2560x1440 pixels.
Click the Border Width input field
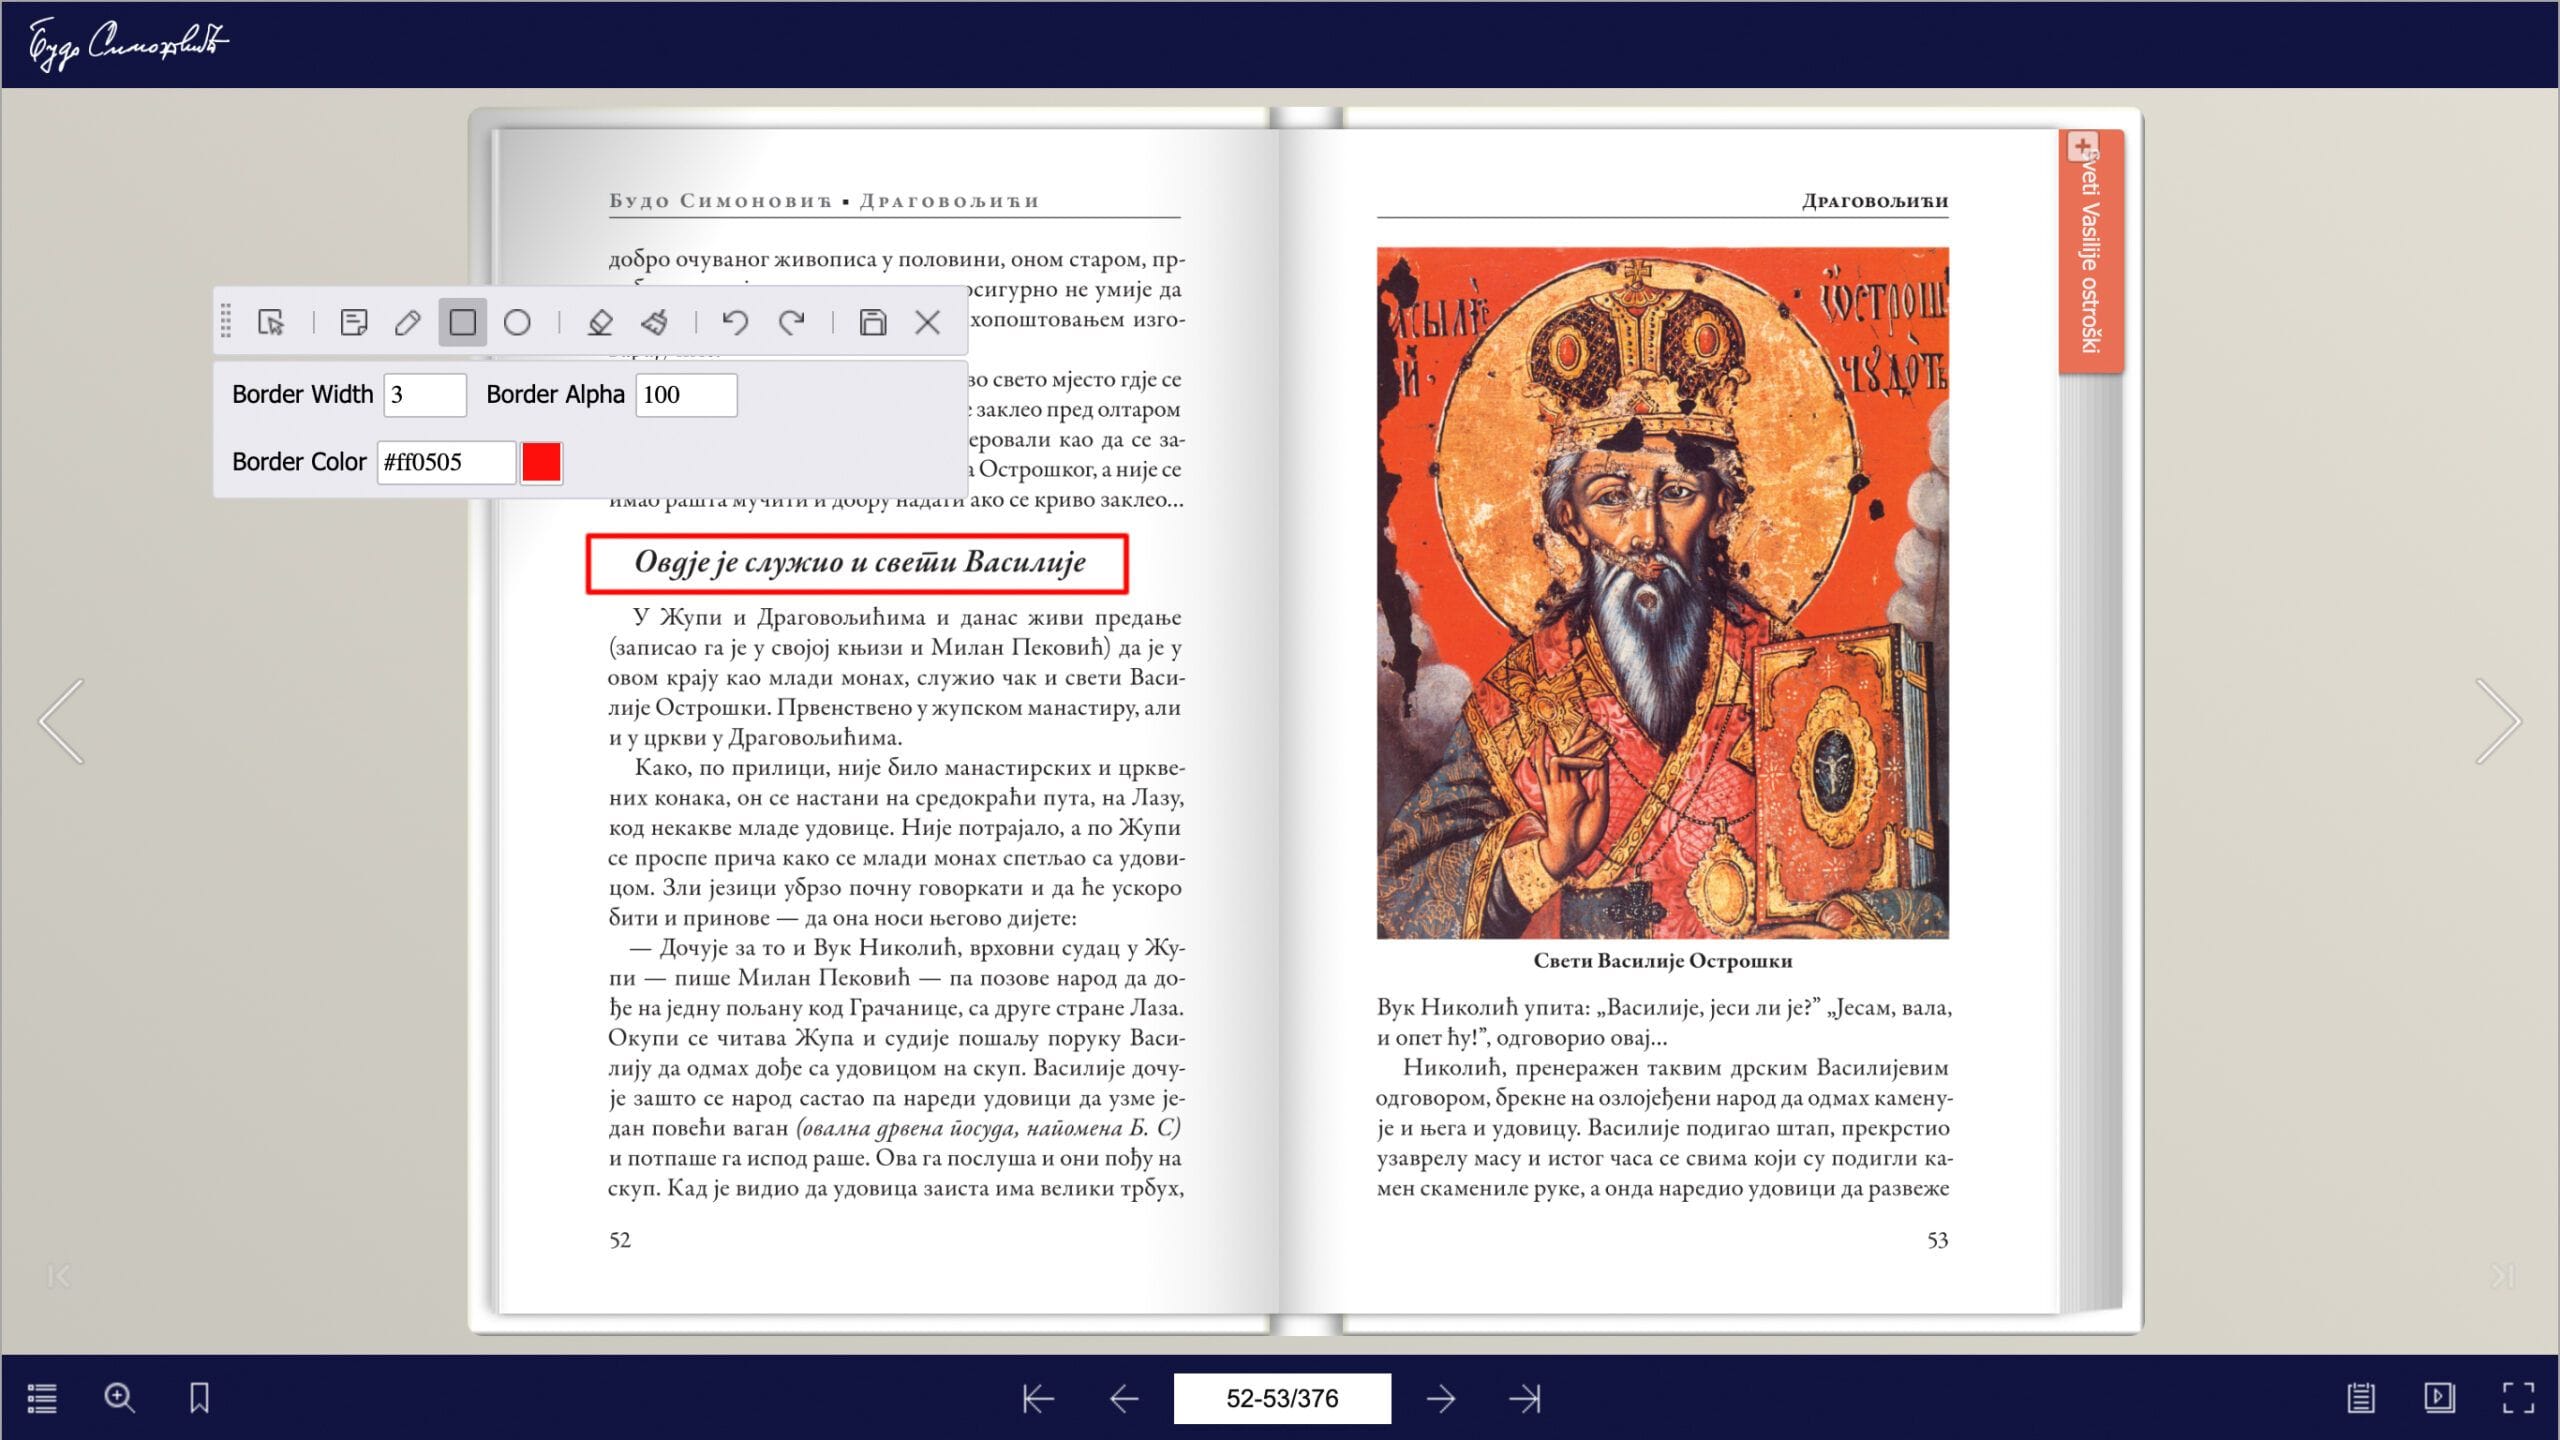[x=425, y=394]
